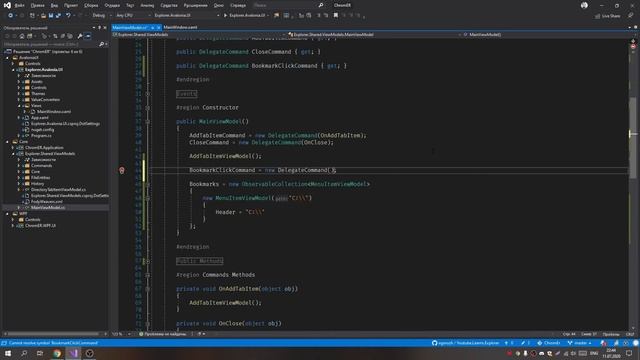Click Solution Explorer properties wrench icon

click(x=80, y=36)
